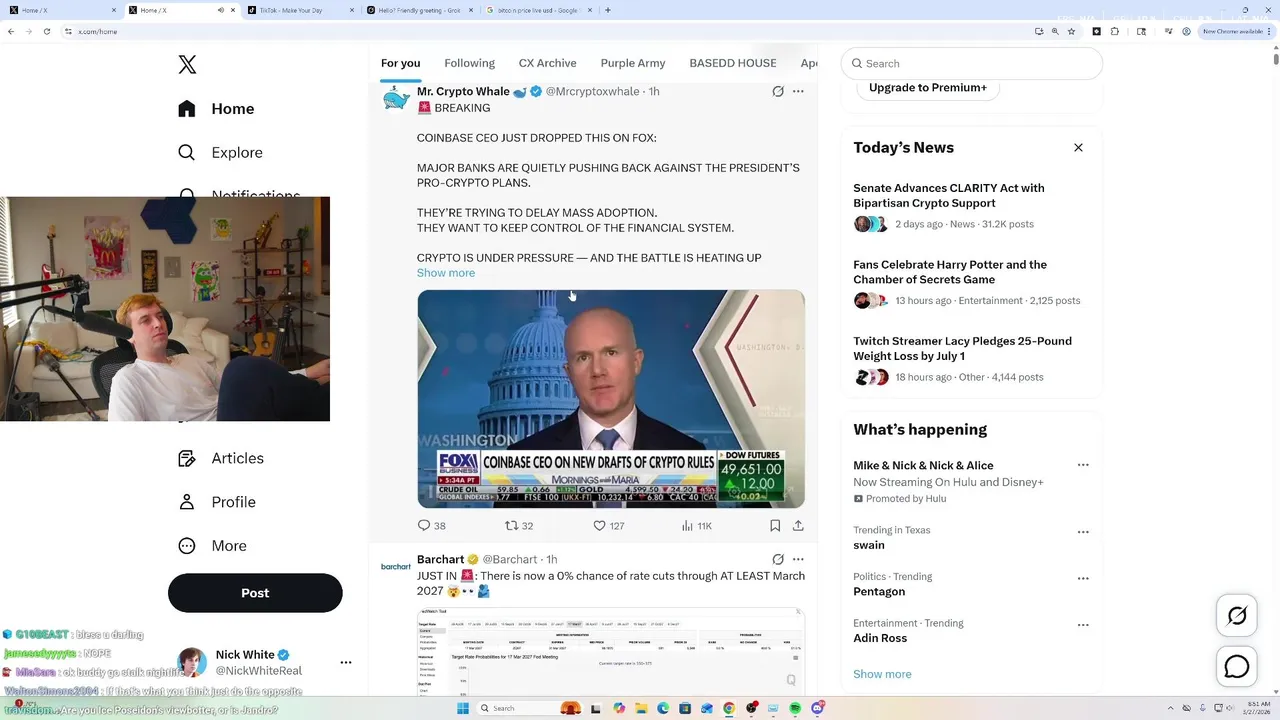Switch to the BASEDD HOUSE tab
The width and height of the screenshot is (1280, 720).
click(733, 63)
